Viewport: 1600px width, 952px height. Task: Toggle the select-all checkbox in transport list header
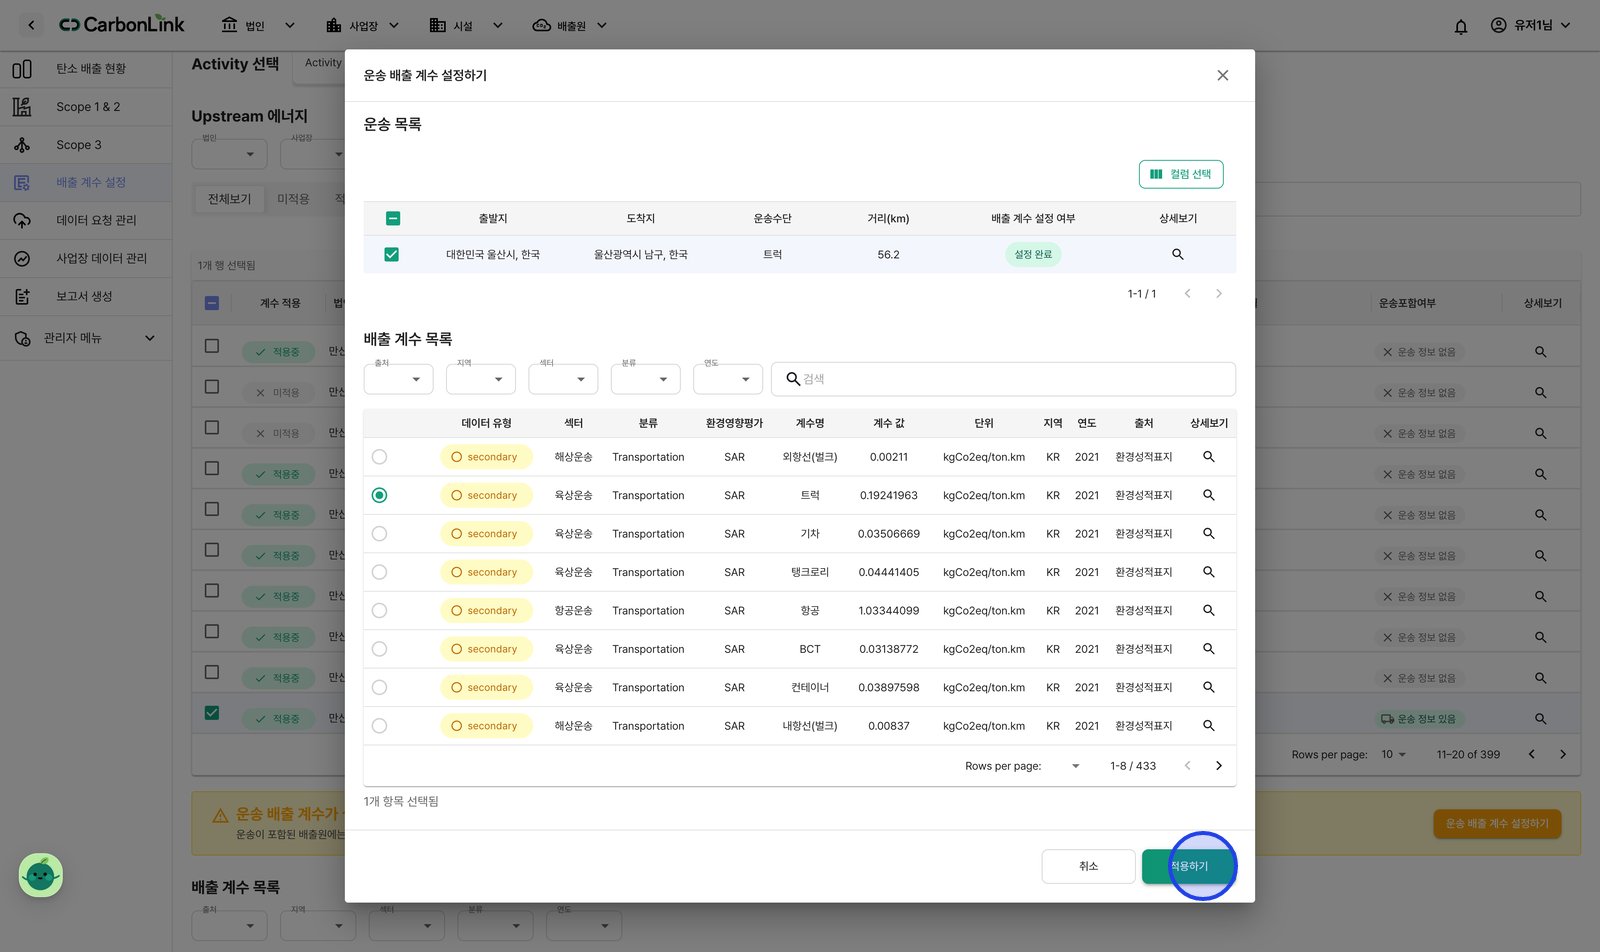click(x=393, y=218)
